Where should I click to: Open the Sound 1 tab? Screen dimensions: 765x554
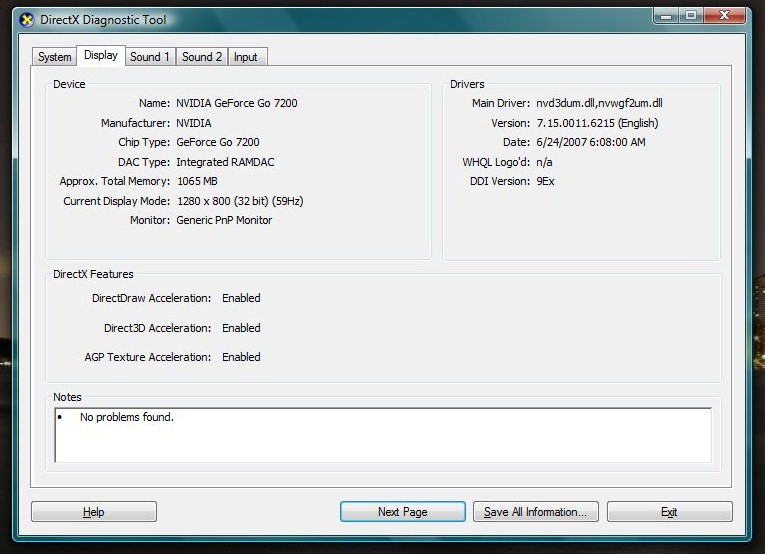coord(150,57)
